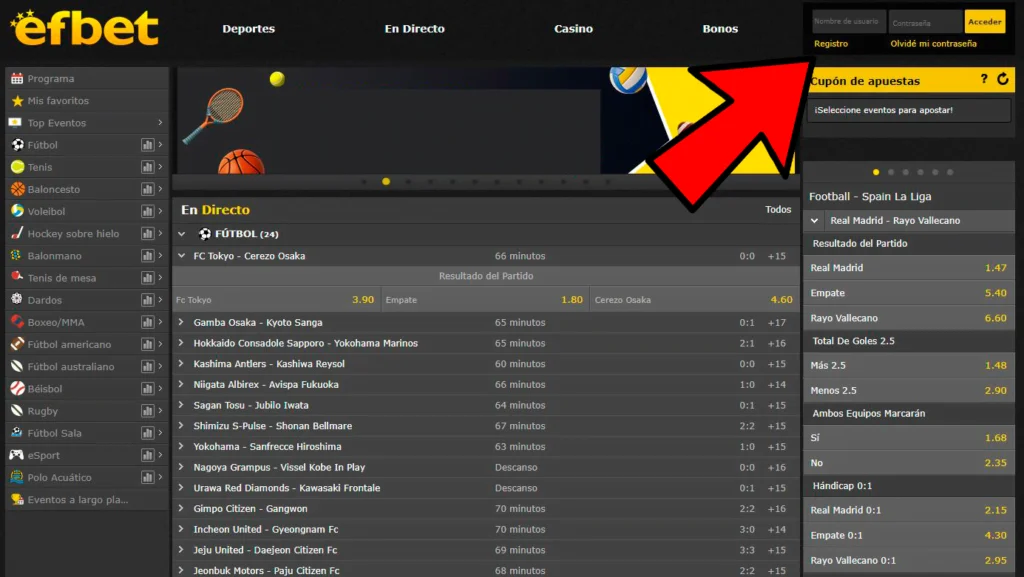The width and height of the screenshot is (1024, 577).
Task: Click the help question mark in betting slip
Action: tap(984, 80)
